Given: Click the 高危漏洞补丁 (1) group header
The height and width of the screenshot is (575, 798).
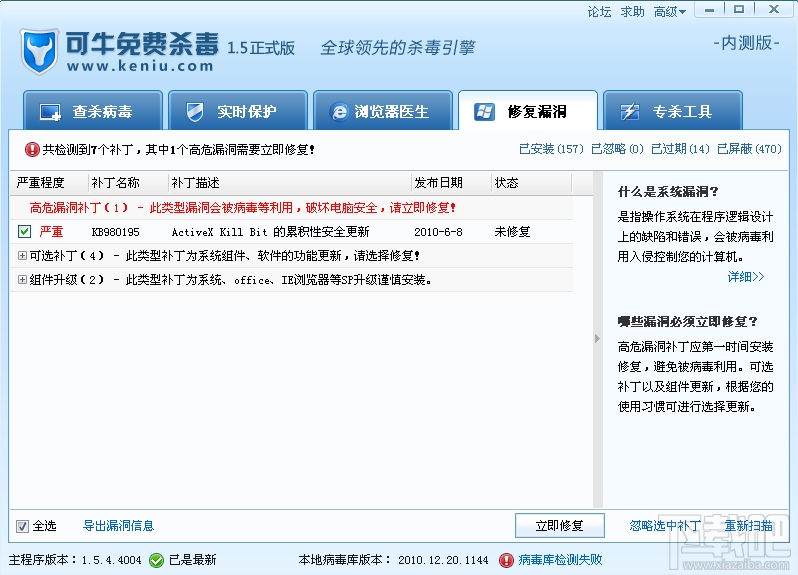Looking at the screenshot, I should point(292,208).
